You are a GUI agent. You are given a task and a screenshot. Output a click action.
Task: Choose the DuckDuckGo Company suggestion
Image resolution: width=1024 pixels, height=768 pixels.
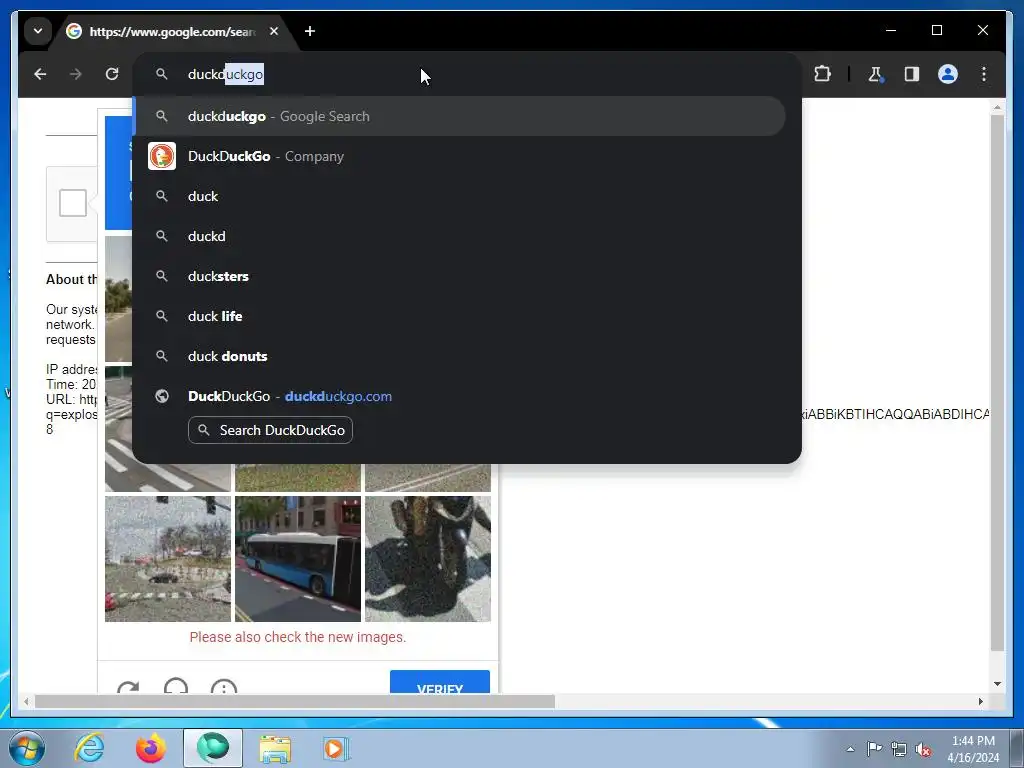(459, 157)
